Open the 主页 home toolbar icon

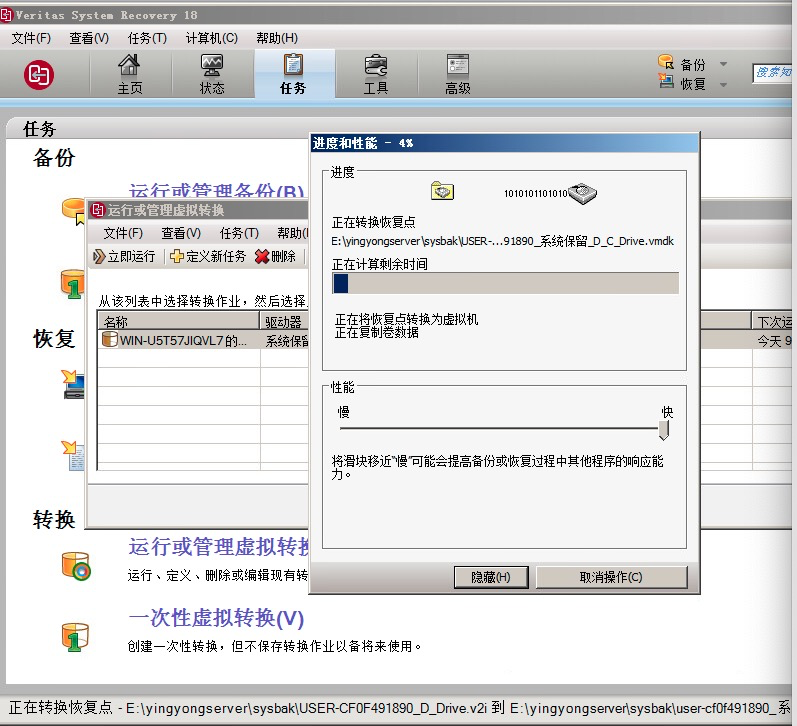coord(130,74)
